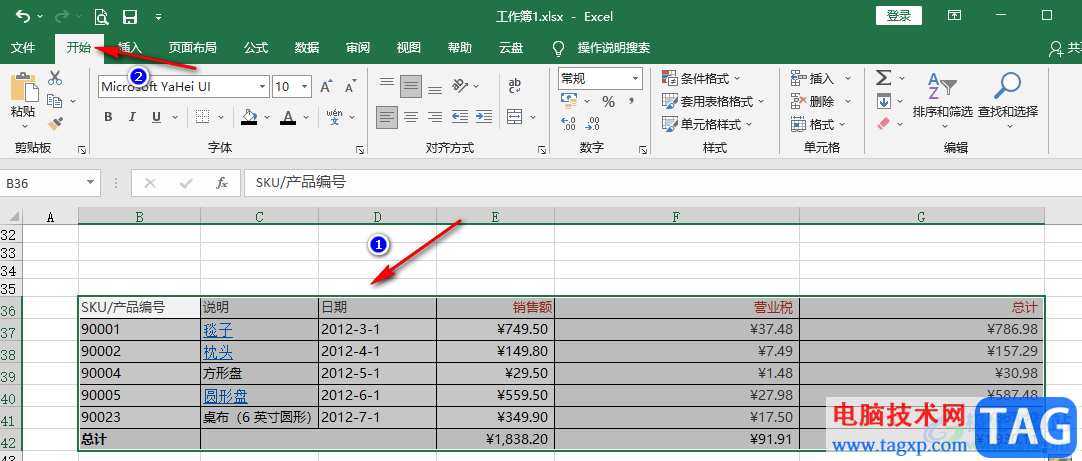This screenshot has height=461, width=1082.
Task: Click the Fill down arrow icon
Action: point(884,101)
